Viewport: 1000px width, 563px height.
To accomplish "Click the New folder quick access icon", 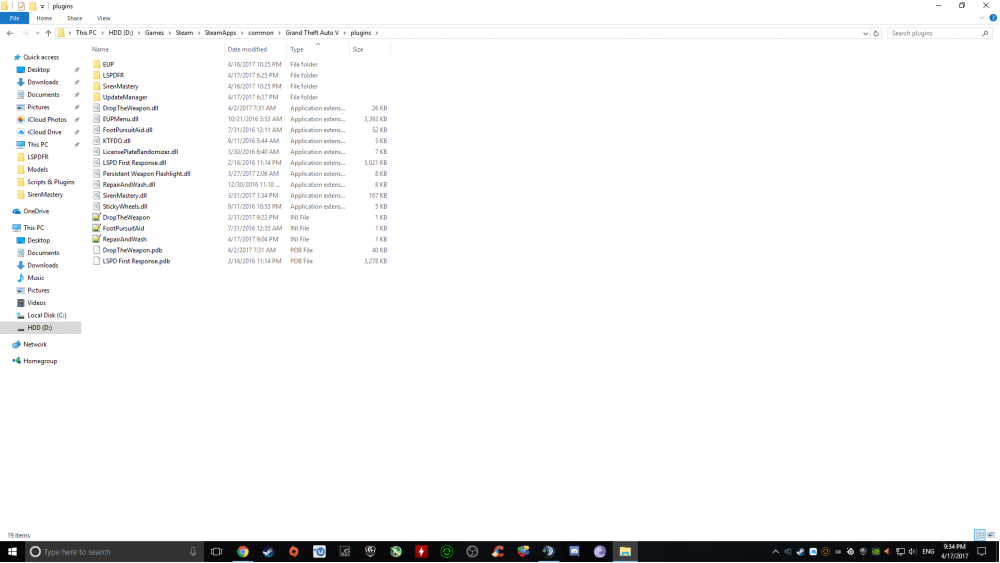I will (x=33, y=6).
